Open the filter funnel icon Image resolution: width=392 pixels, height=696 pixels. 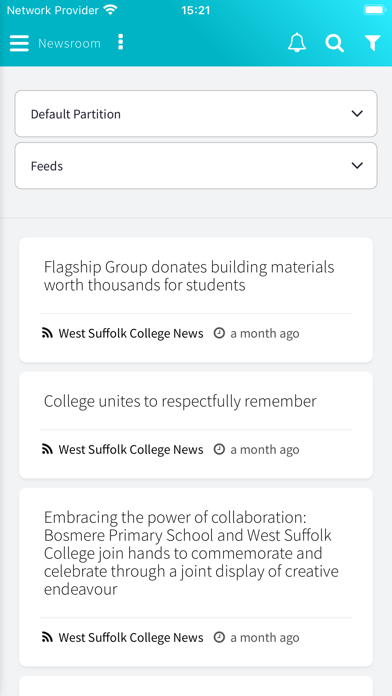tap(372, 43)
